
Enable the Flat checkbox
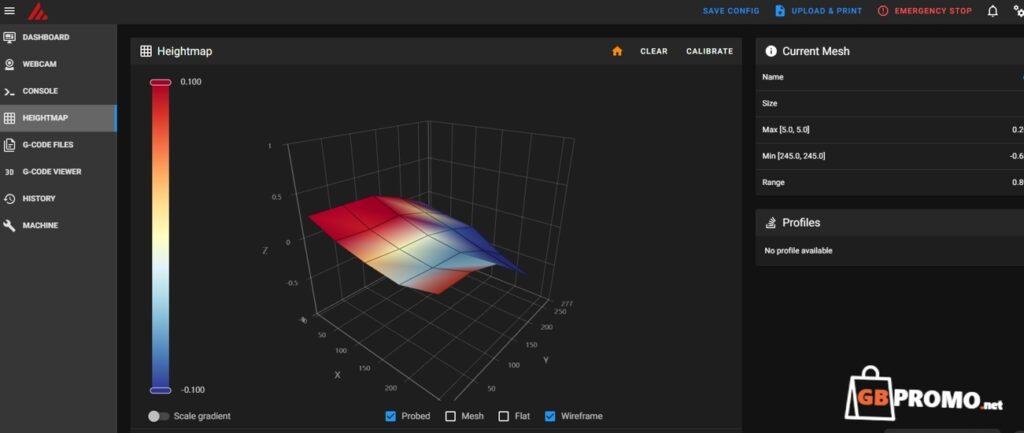pyautogui.click(x=503, y=416)
